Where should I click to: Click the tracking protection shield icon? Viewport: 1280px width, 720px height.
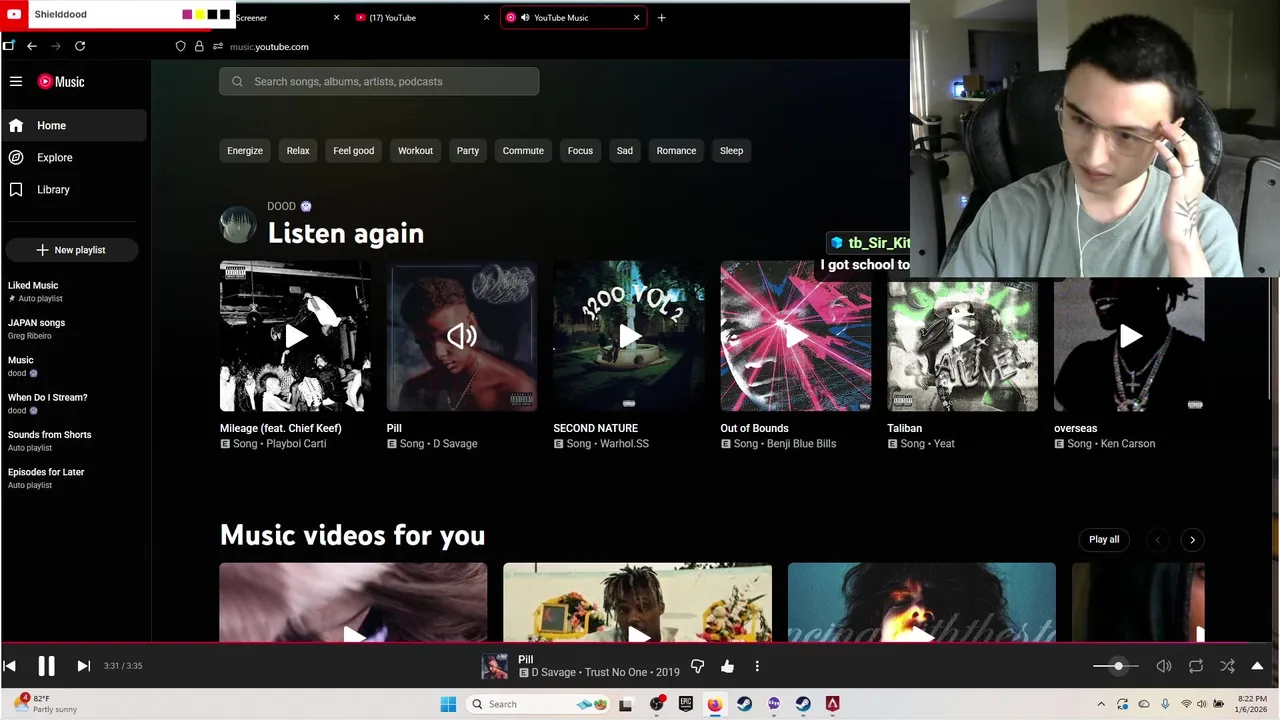[181, 46]
